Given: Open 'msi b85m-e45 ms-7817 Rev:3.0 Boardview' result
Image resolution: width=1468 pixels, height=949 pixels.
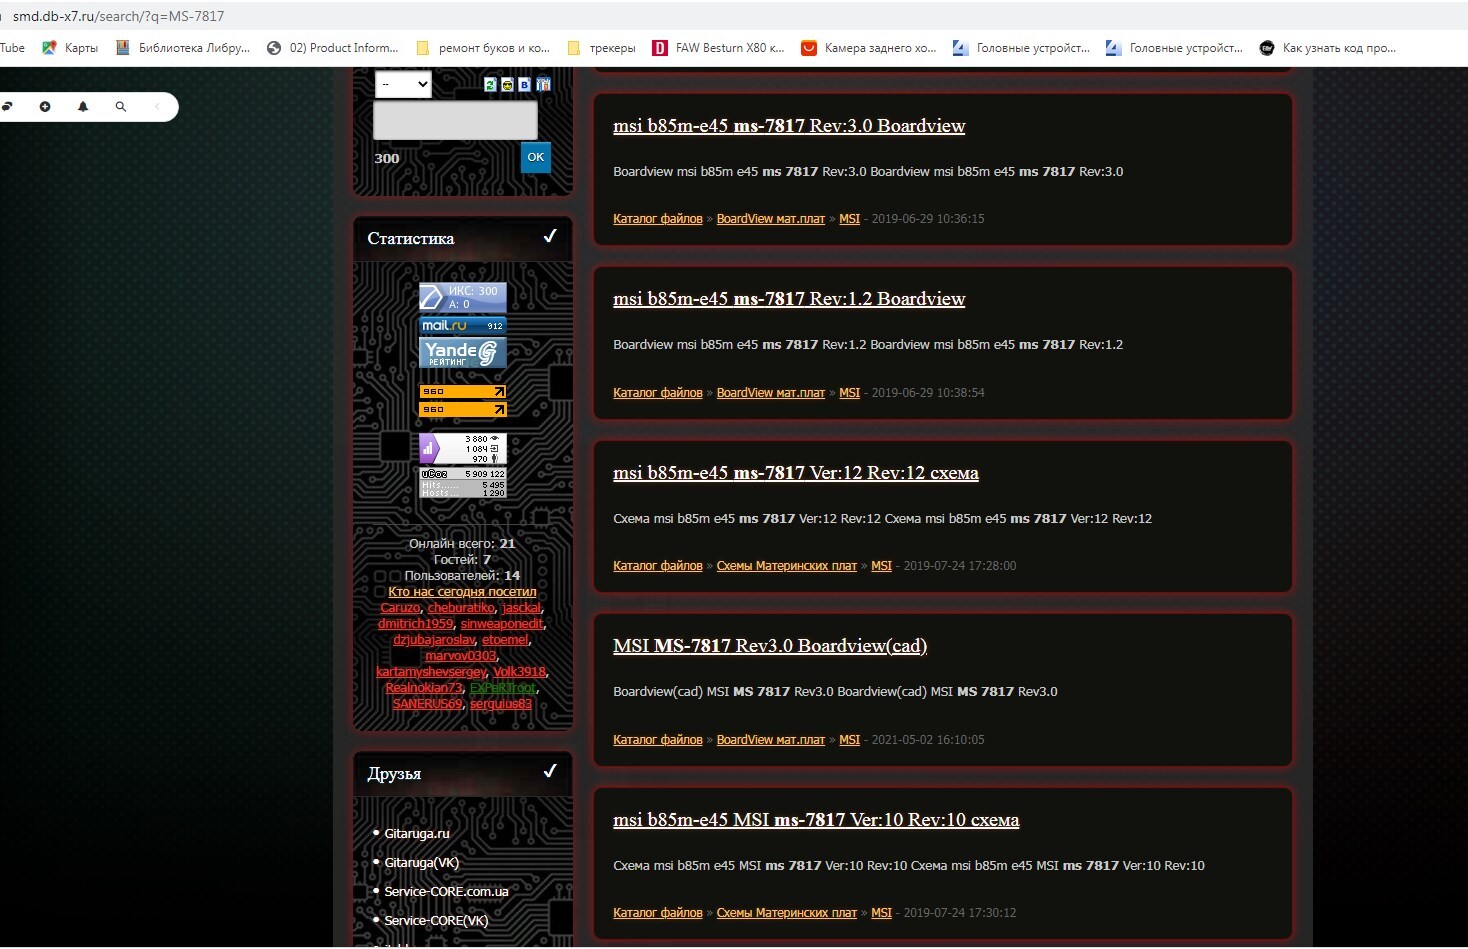Looking at the screenshot, I should [789, 126].
